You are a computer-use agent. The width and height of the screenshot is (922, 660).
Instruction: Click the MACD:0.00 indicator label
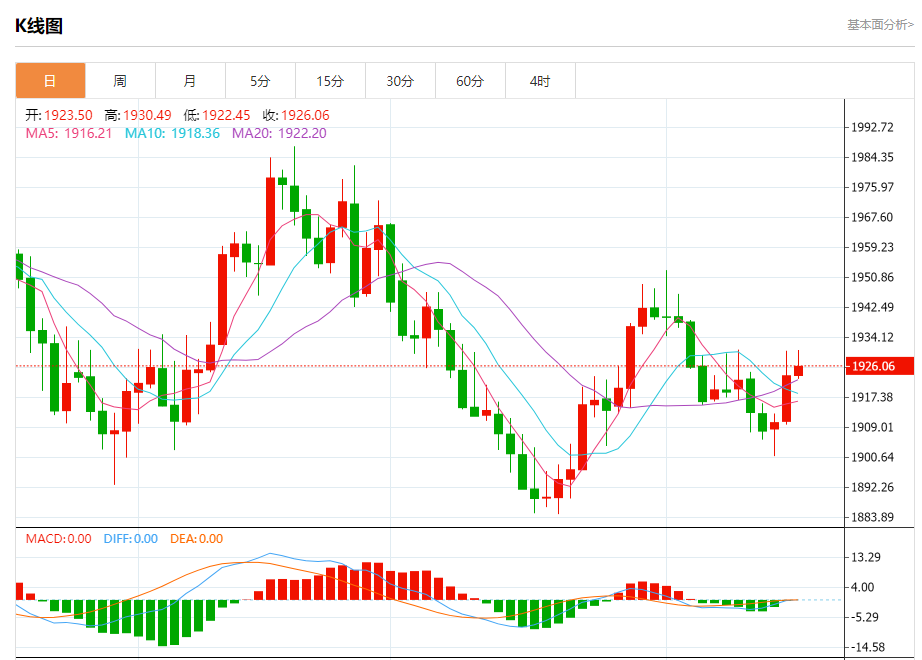(58, 539)
